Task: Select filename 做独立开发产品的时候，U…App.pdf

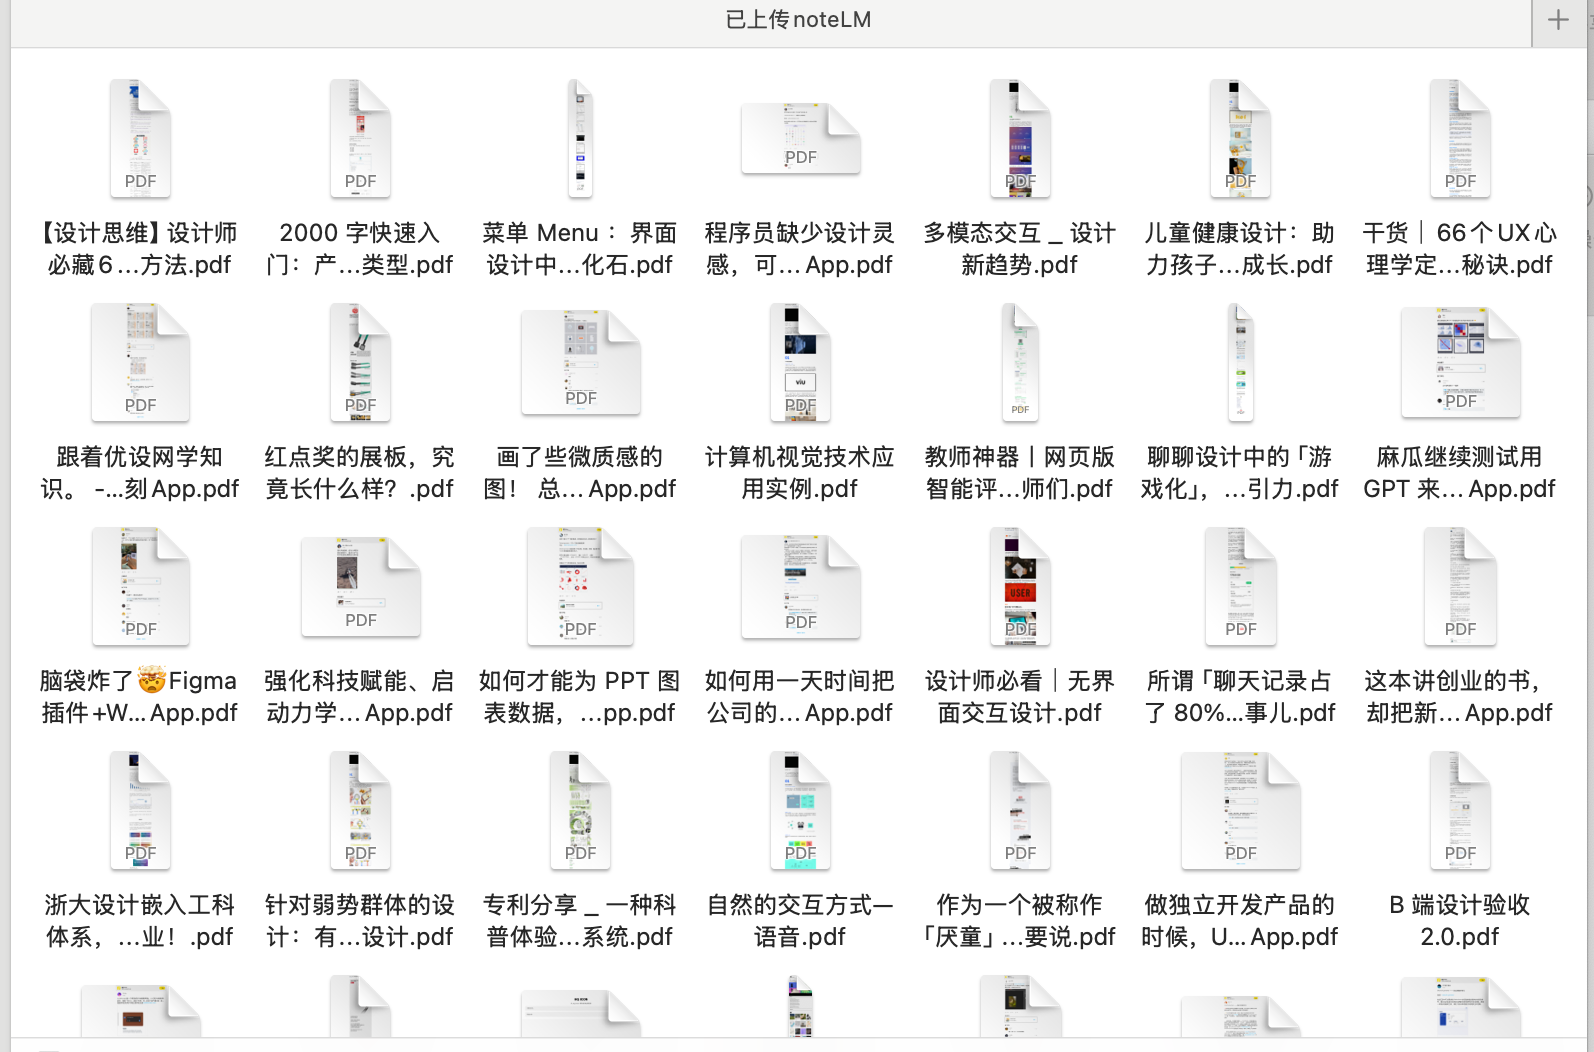Action: point(1240,921)
